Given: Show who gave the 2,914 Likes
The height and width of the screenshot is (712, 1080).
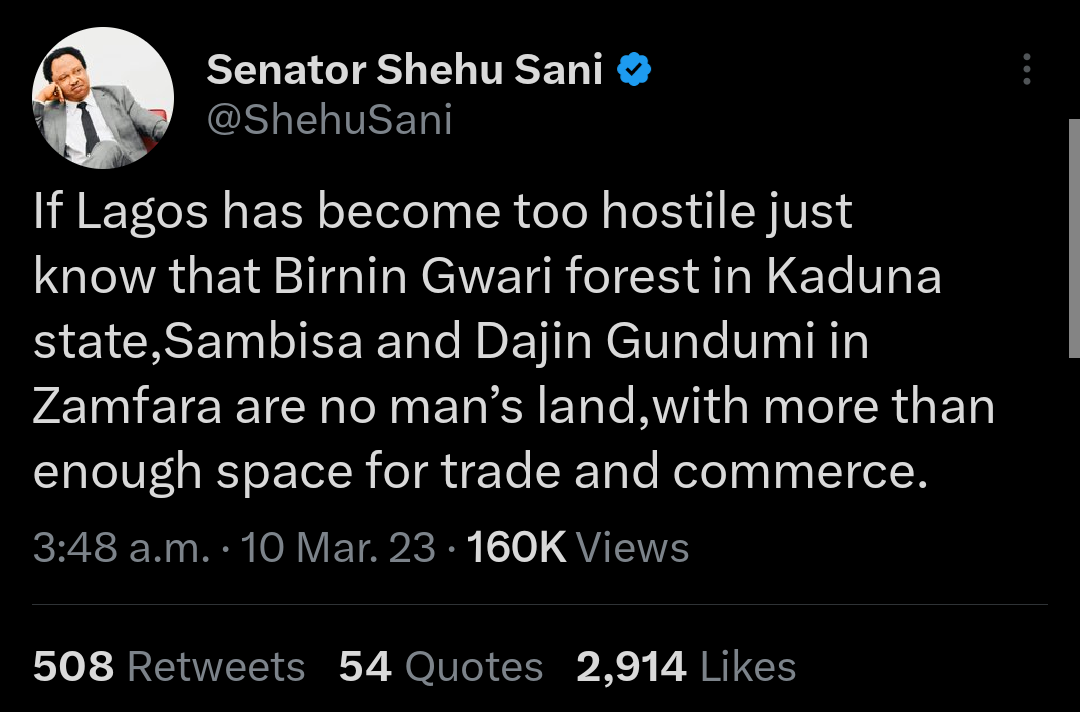Looking at the screenshot, I should (x=685, y=667).
